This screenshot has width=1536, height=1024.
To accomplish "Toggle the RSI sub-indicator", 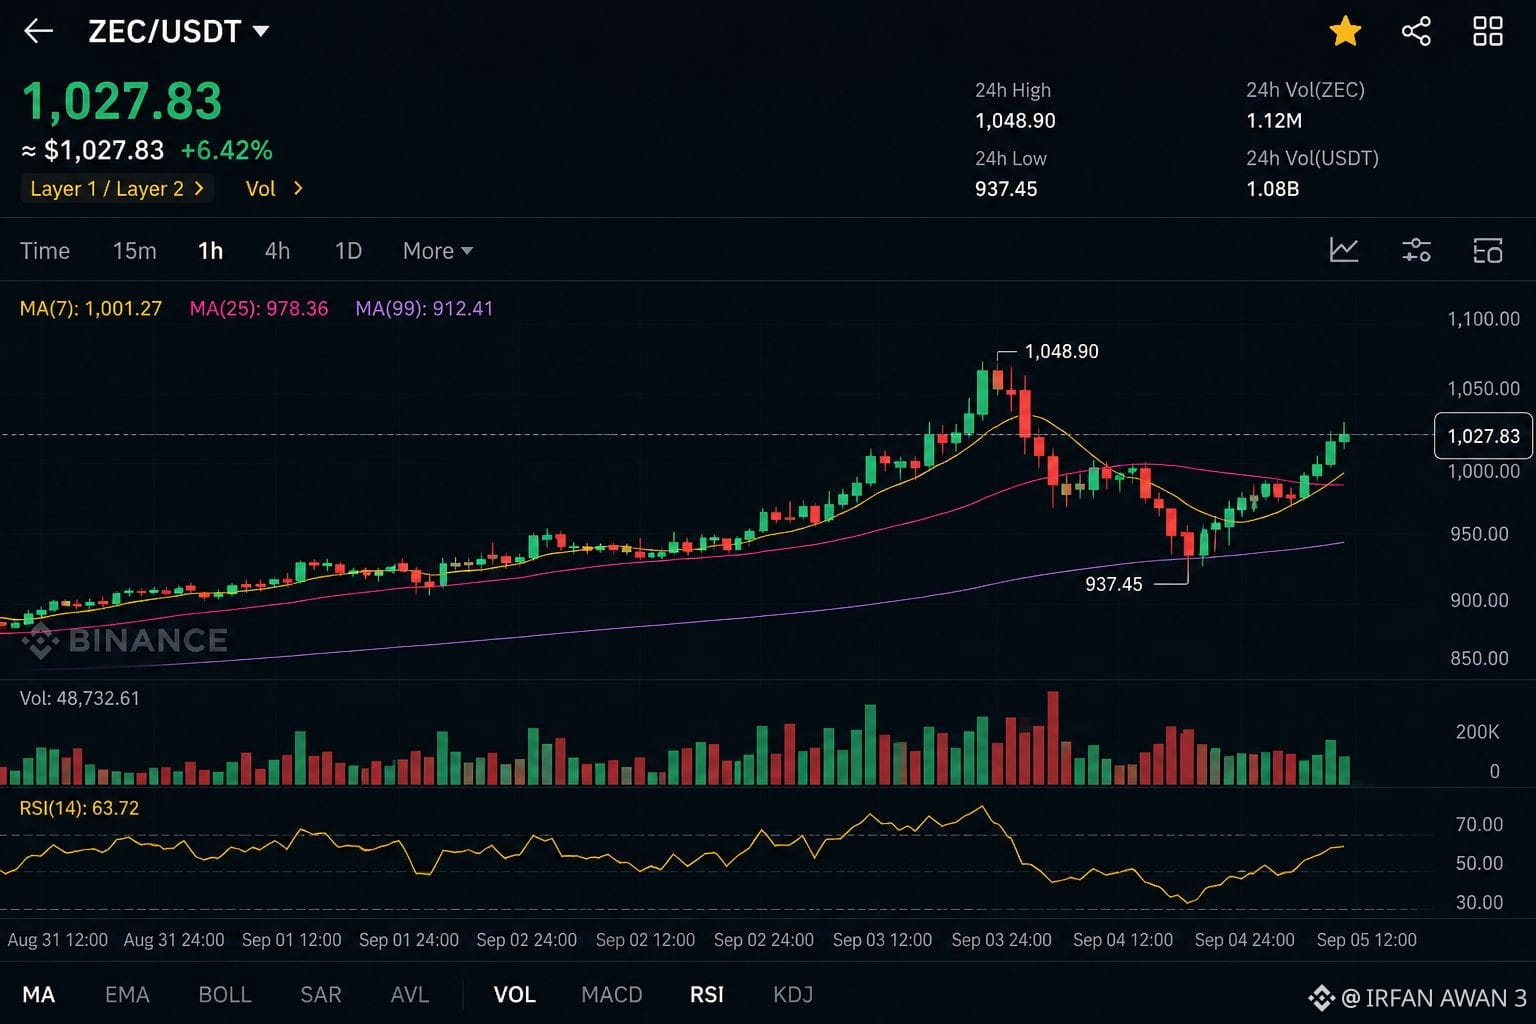I will pyautogui.click(x=707, y=995).
